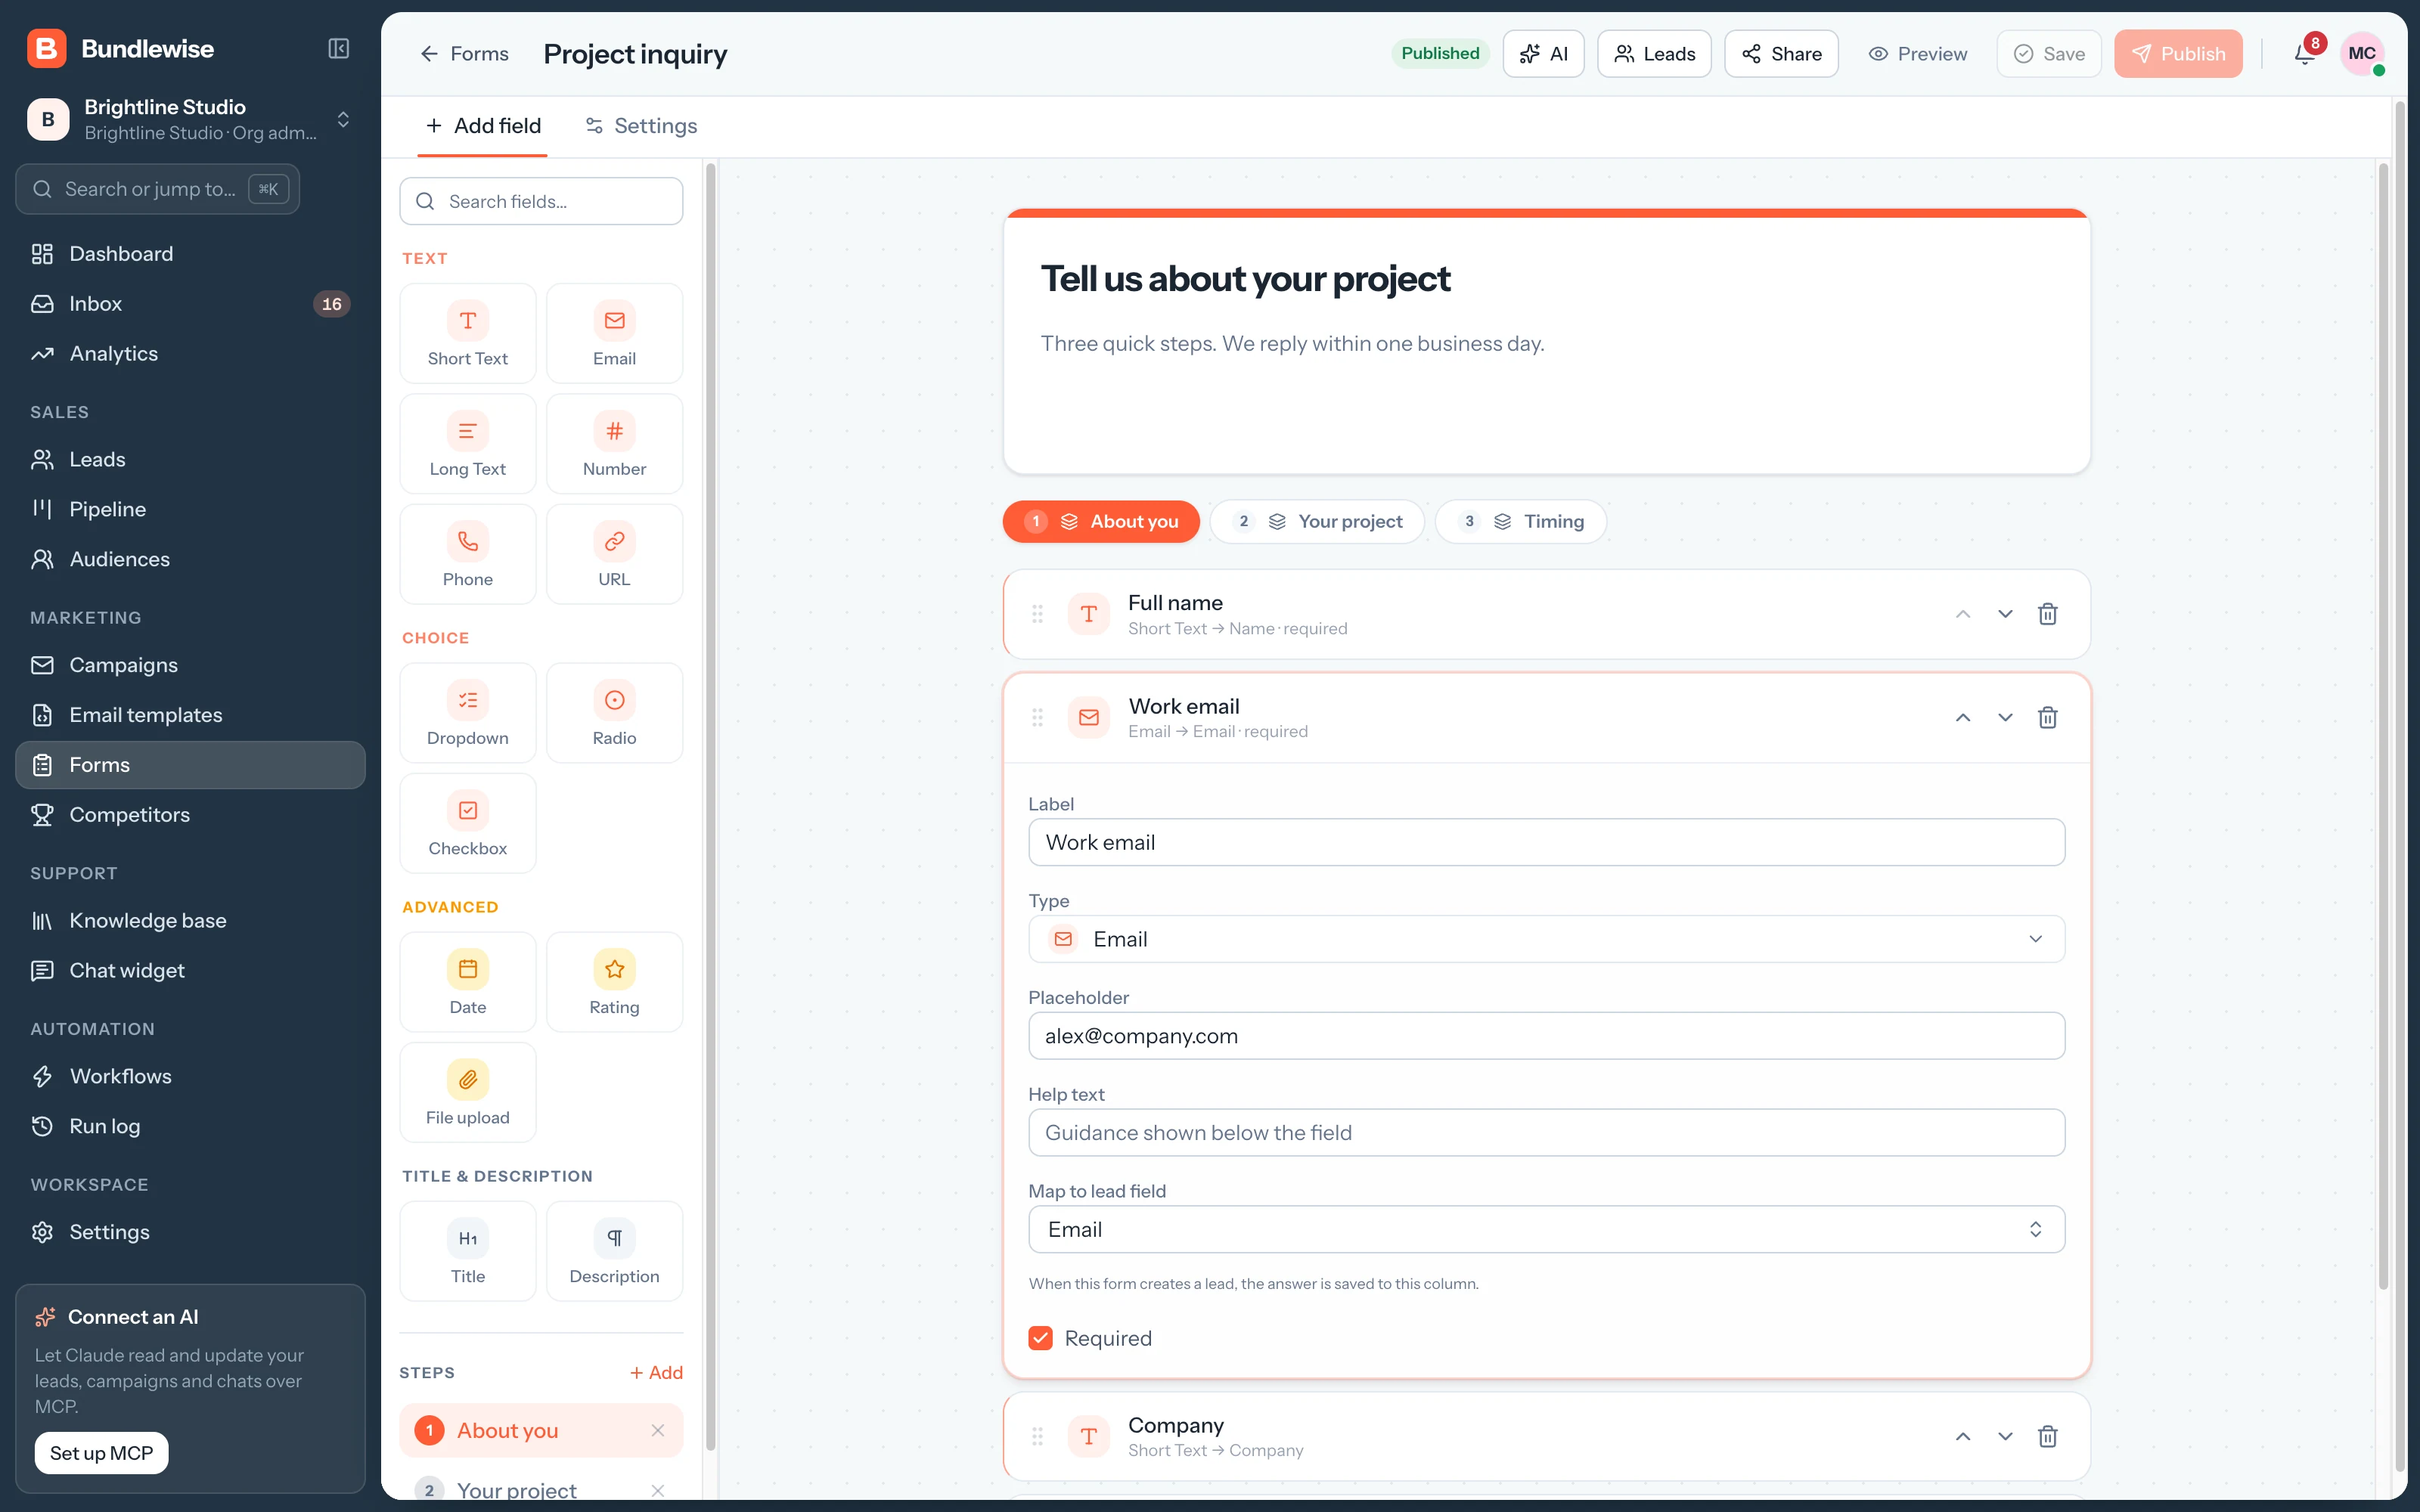Add a Number field
The height and width of the screenshot is (1512, 2420).
click(x=614, y=444)
